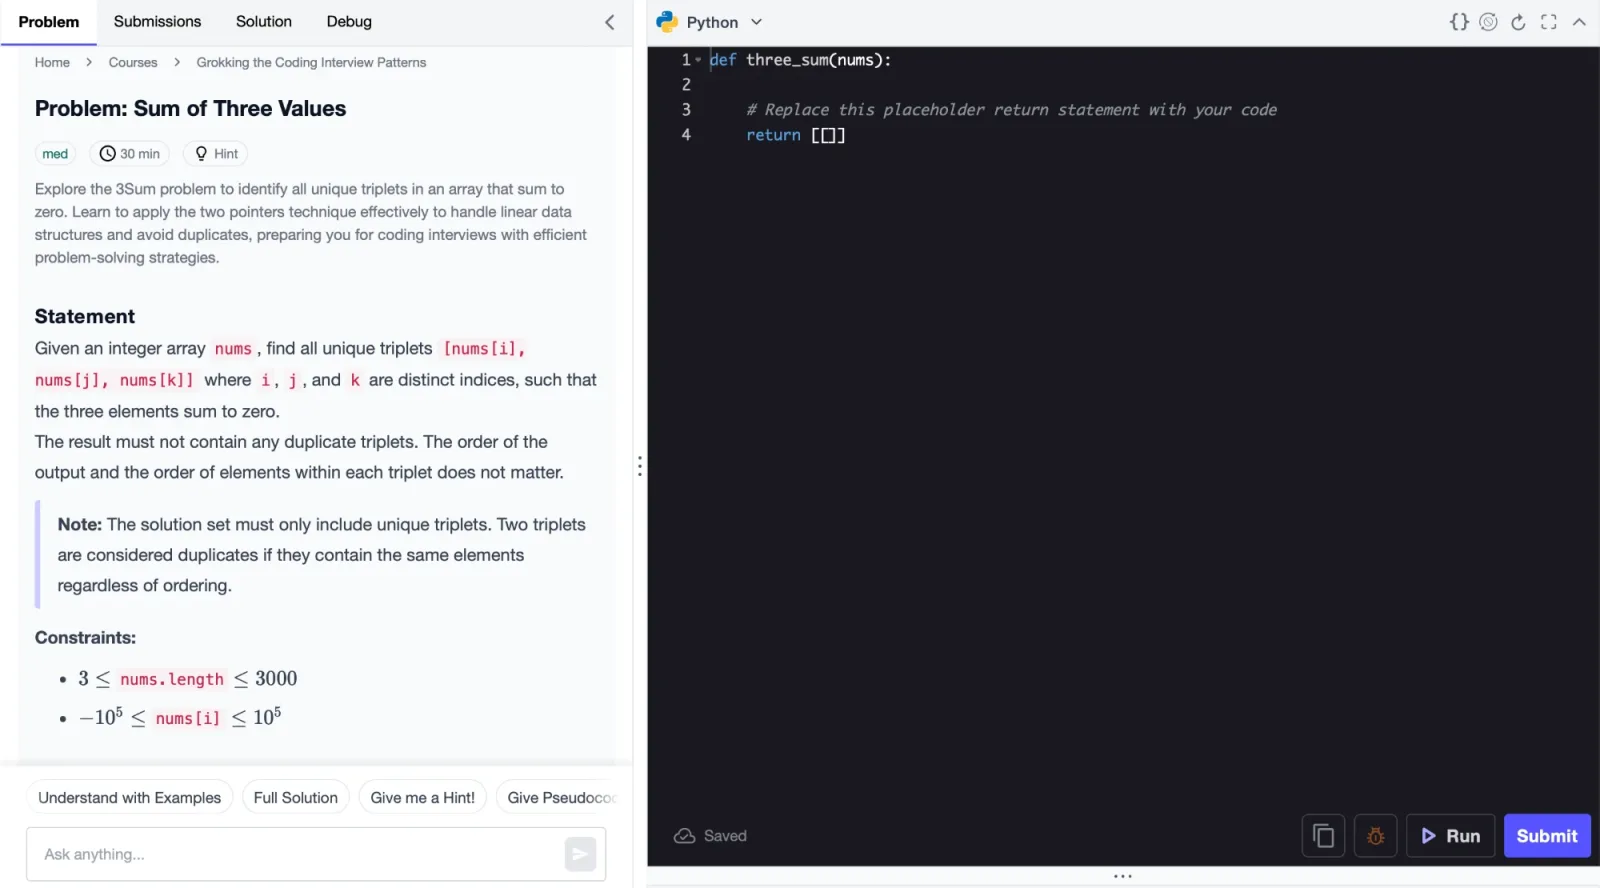The height and width of the screenshot is (888, 1600).
Task: Click the lightbulb Hint button
Action: (216, 154)
